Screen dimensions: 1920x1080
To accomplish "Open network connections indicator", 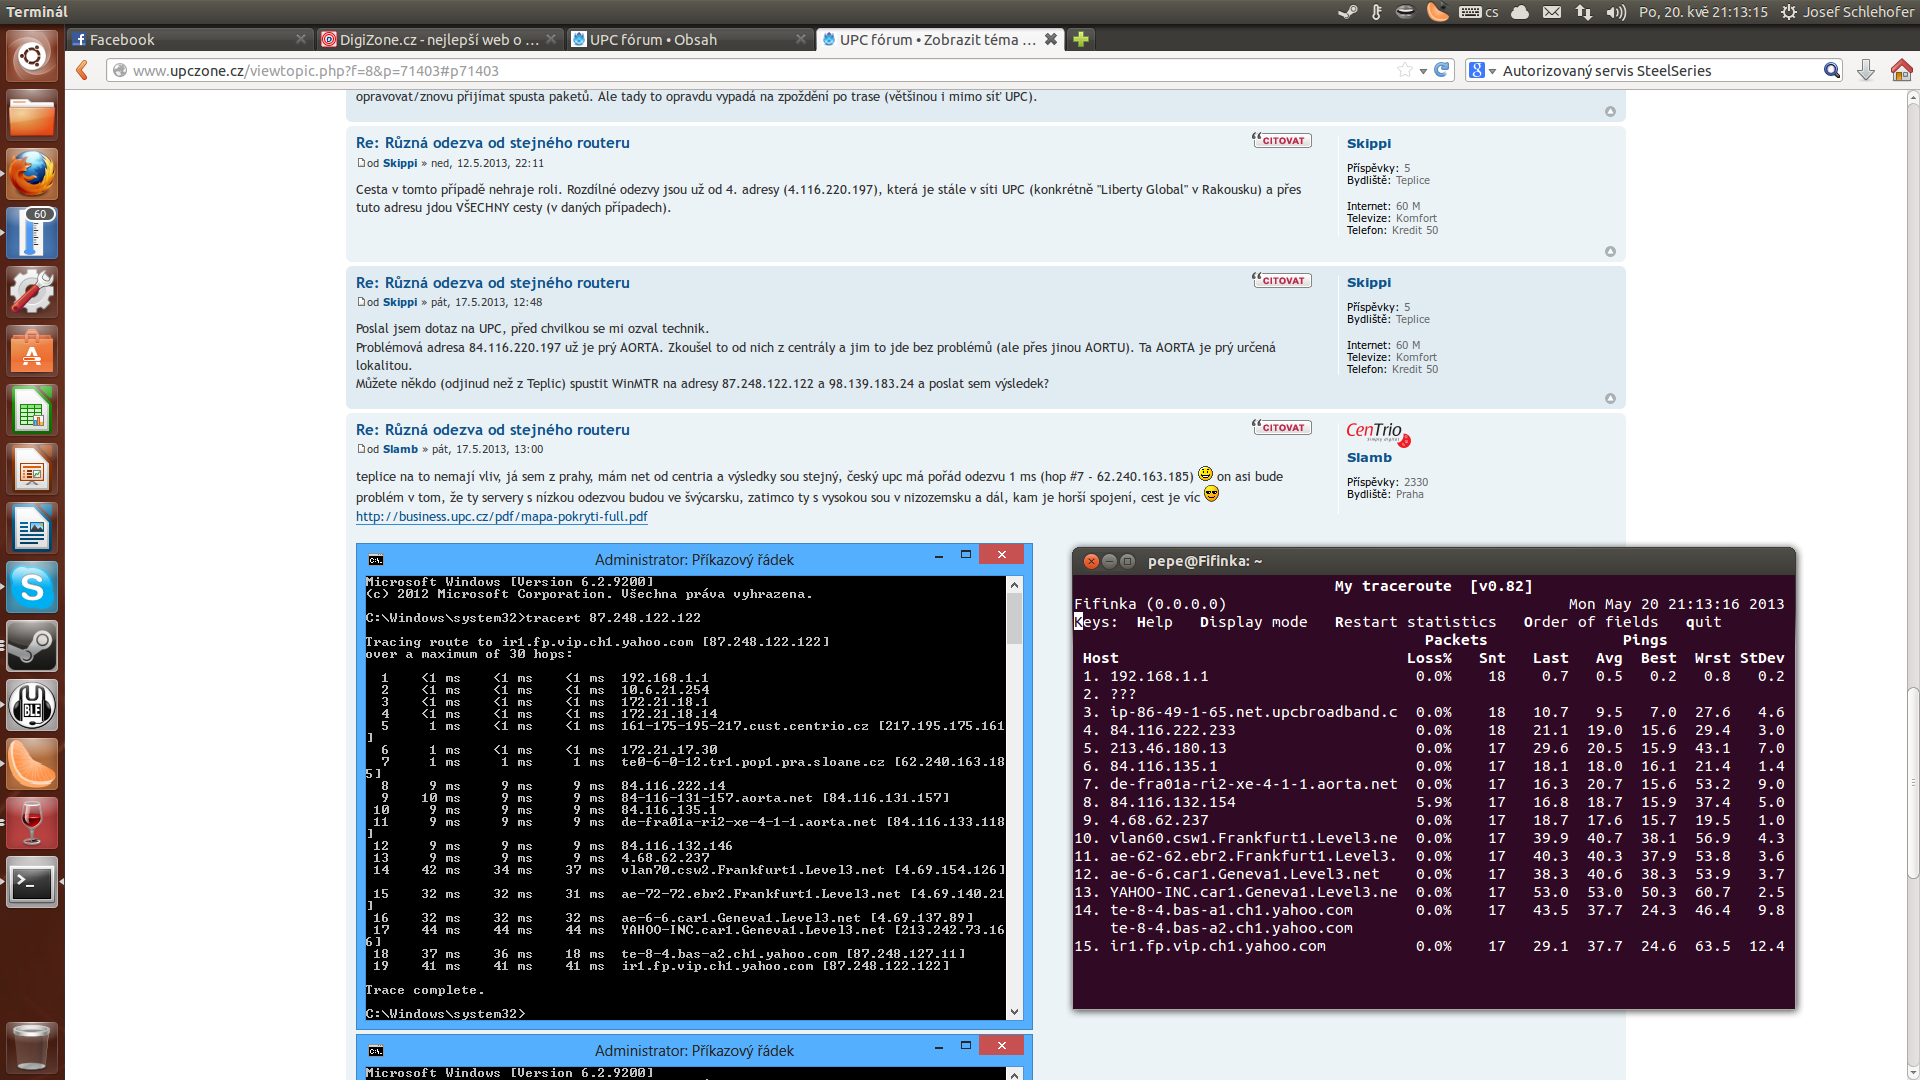I will coord(1584,12).
